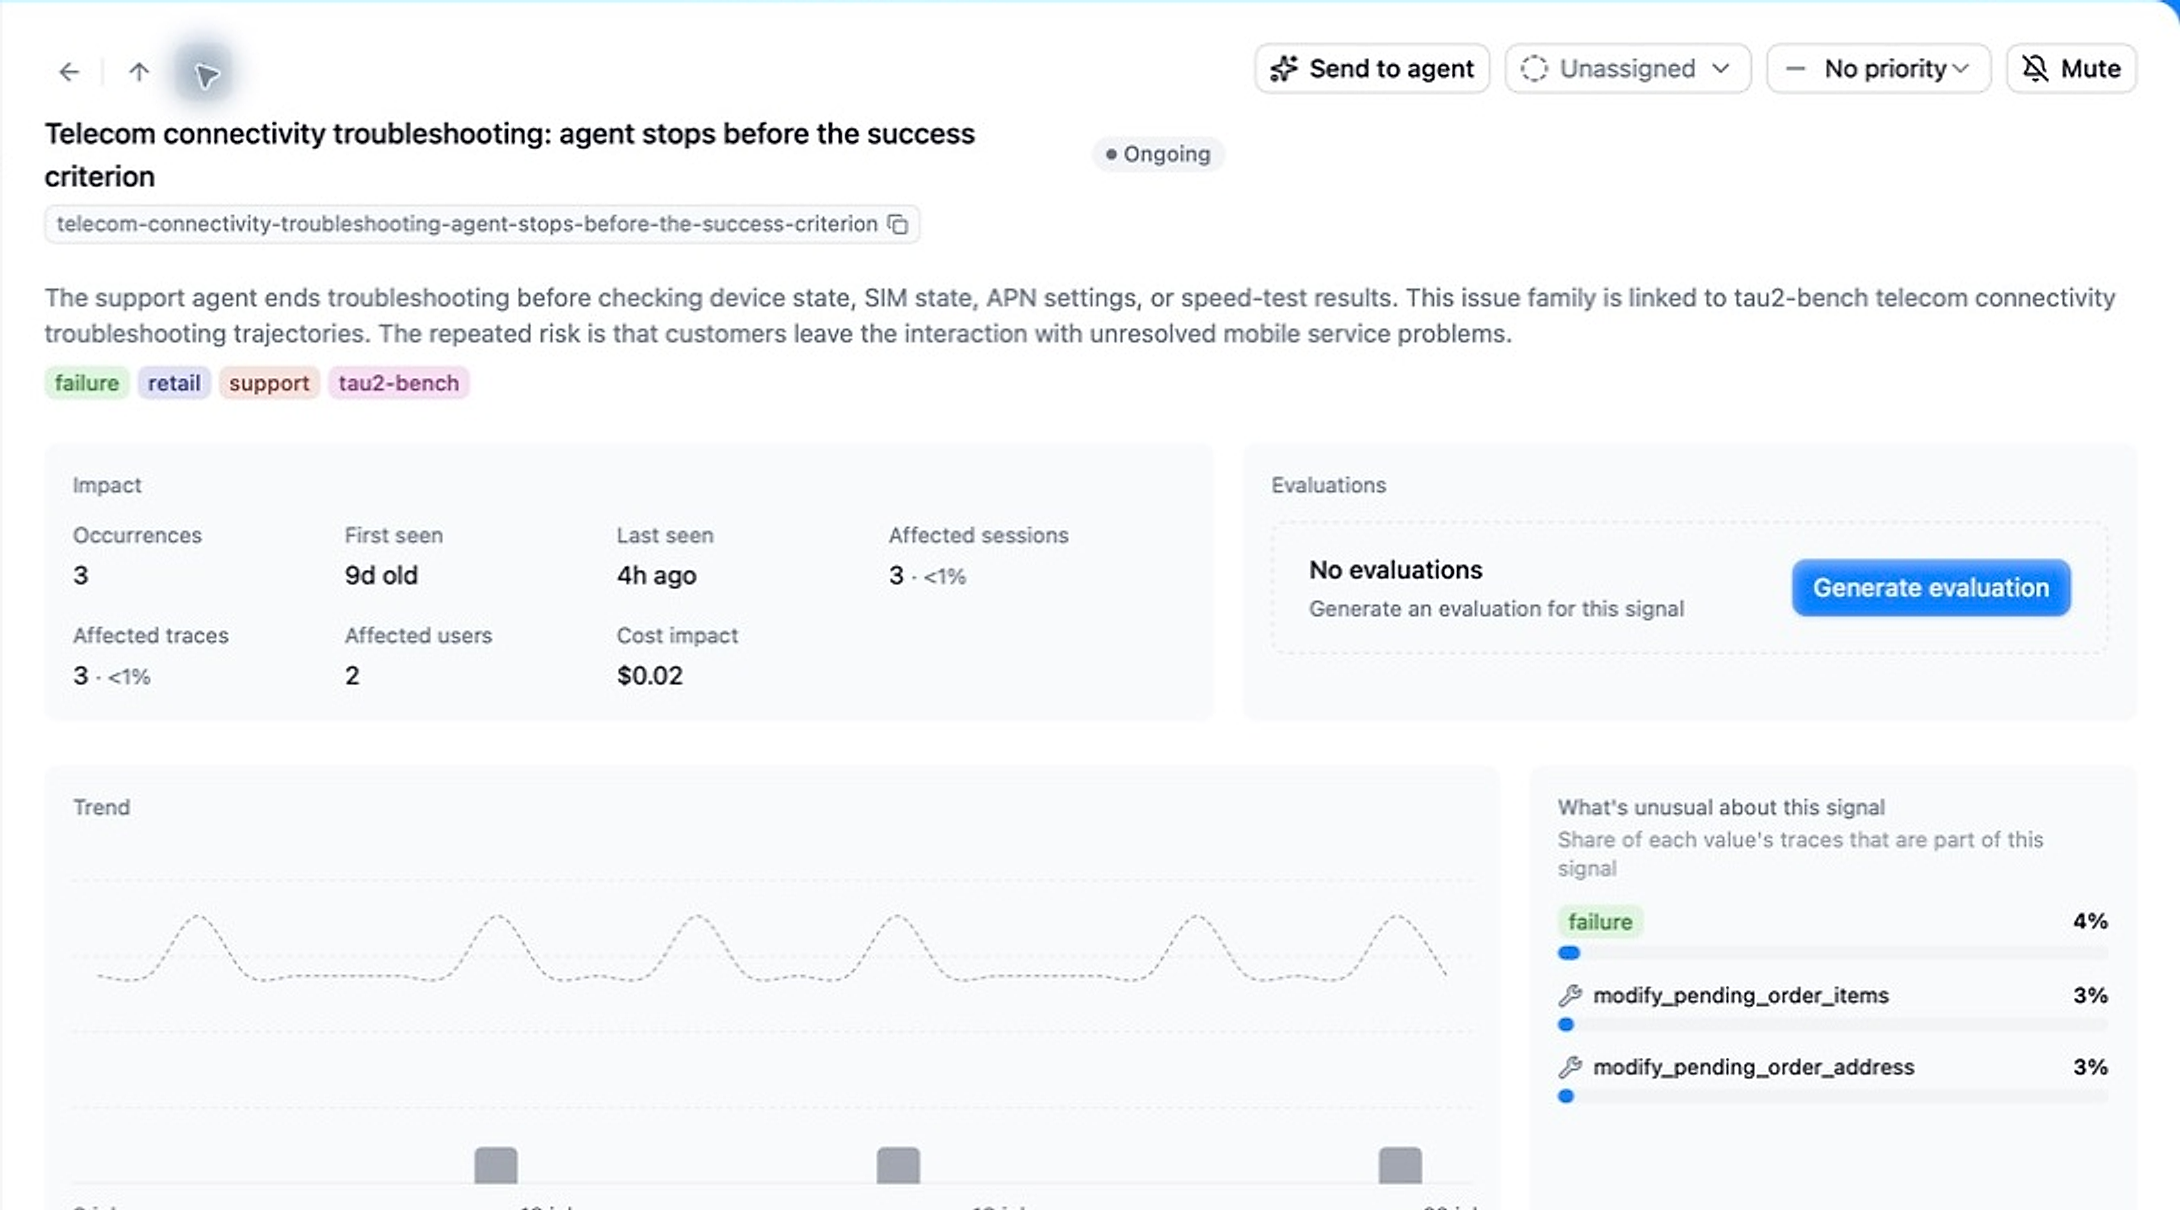Click the Trend panel label
Screen dimensions: 2180x1210
[101, 807]
